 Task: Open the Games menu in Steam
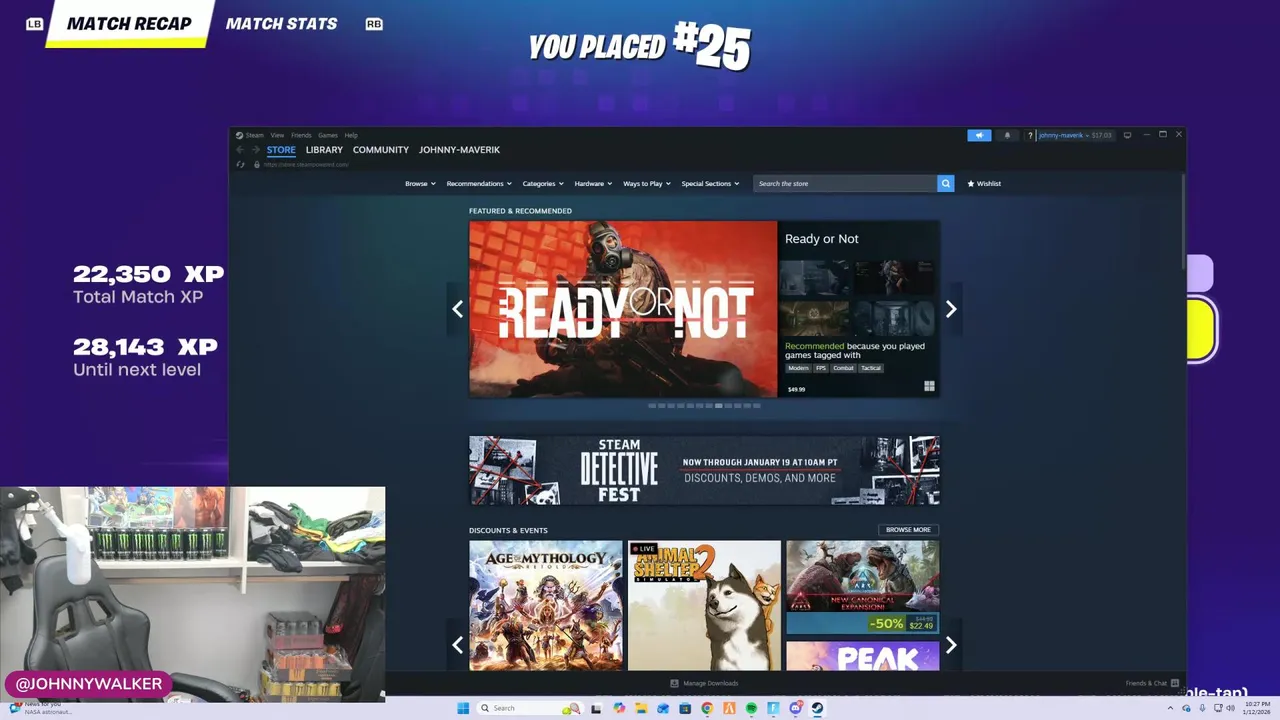click(x=328, y=135)
